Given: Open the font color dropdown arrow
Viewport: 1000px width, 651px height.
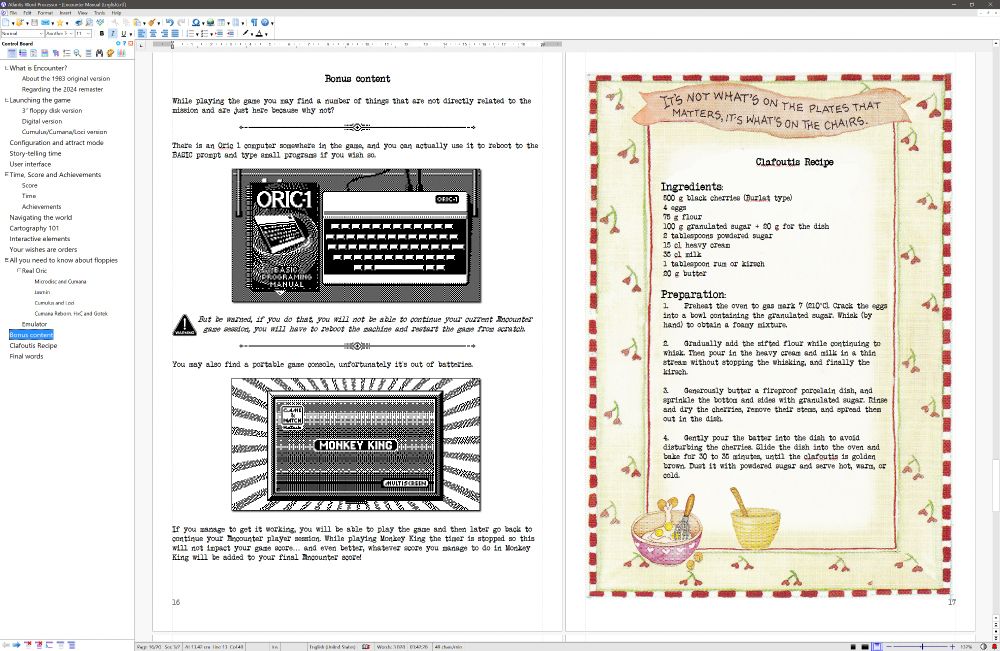Looking at the screenshot, I should coord(266,34).
